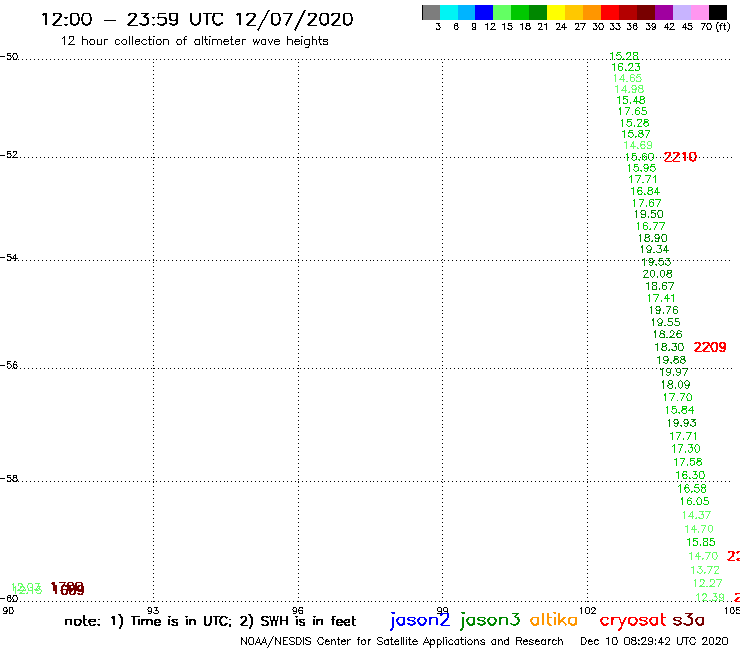Click the wave height value 15.85
Viewport: 740px width, 650px height.
(x=701, y=542)
